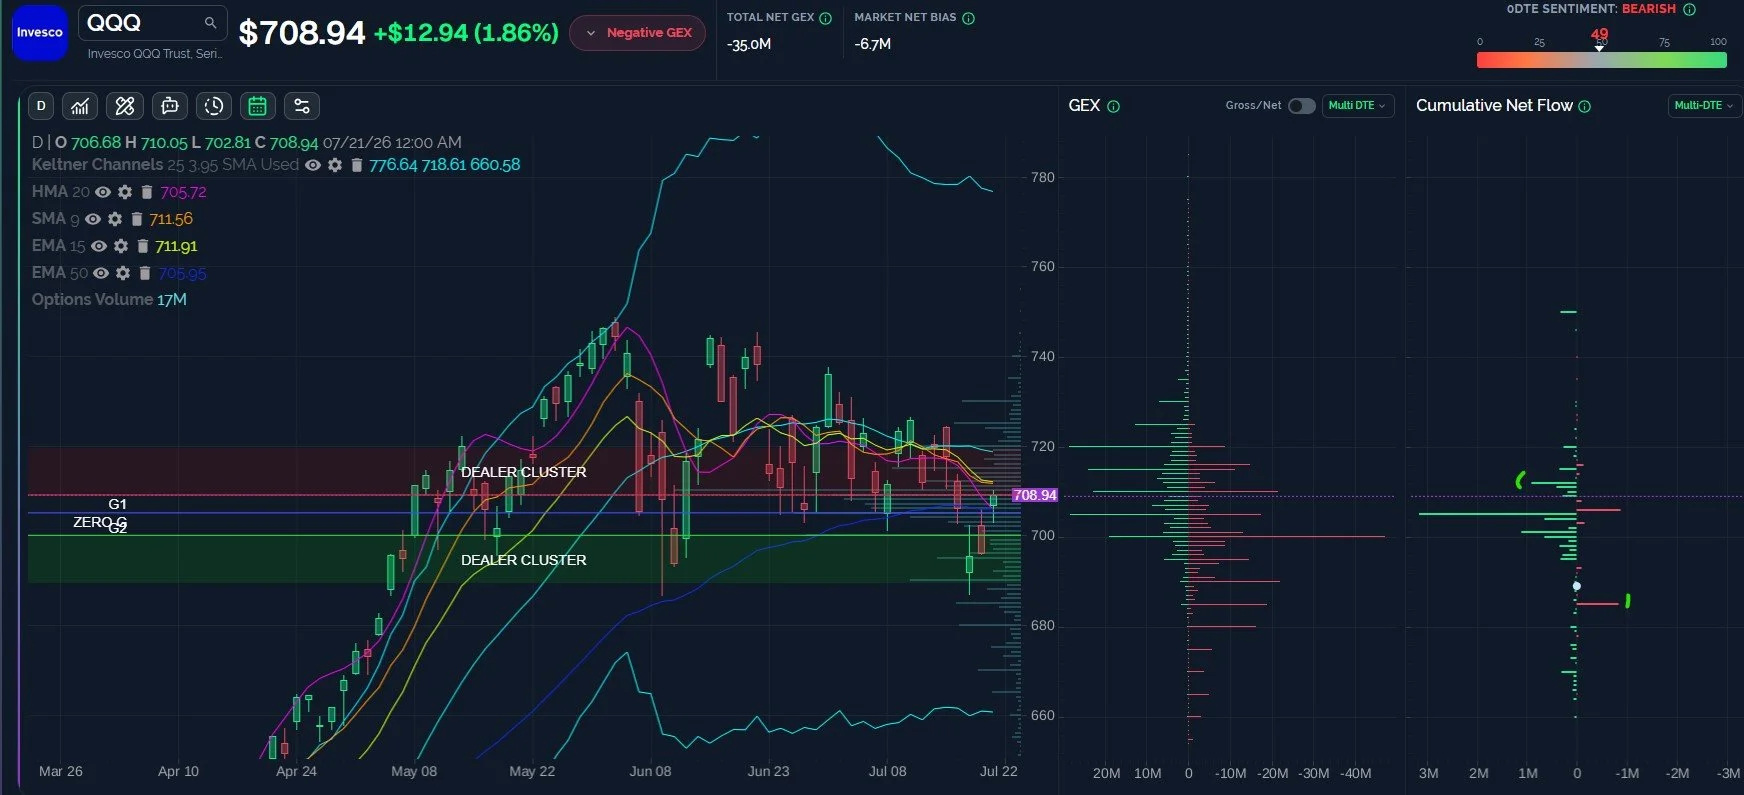Click the lower DEALER CLUSTER label
Image resolution: width=1744 pixels, height=795 pixels.
pyautogui.click(x=524, y=560)
